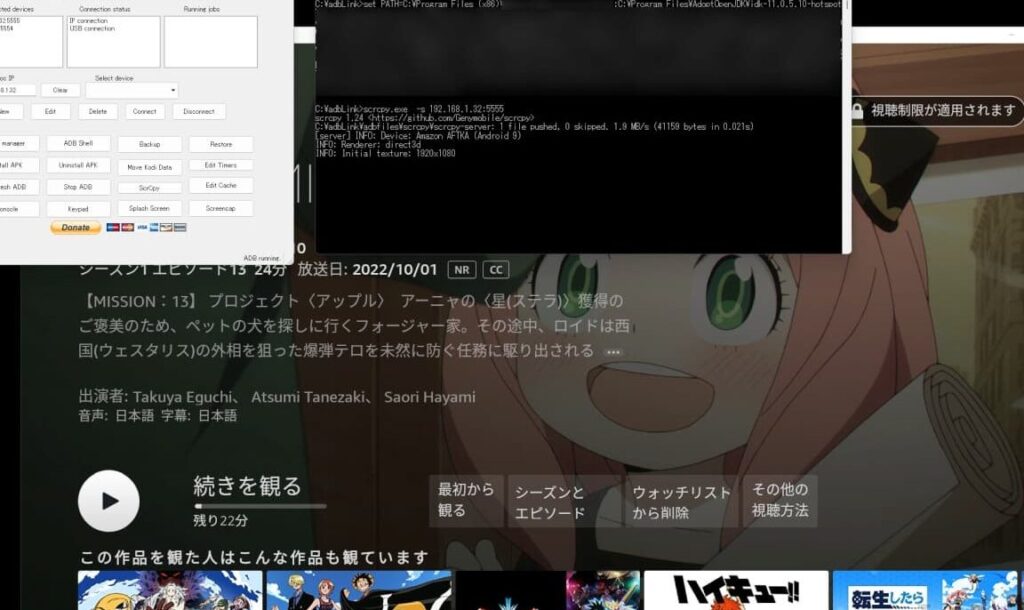
Task: Click Stop ADB in adbLink
Action: tap(78, 187)
